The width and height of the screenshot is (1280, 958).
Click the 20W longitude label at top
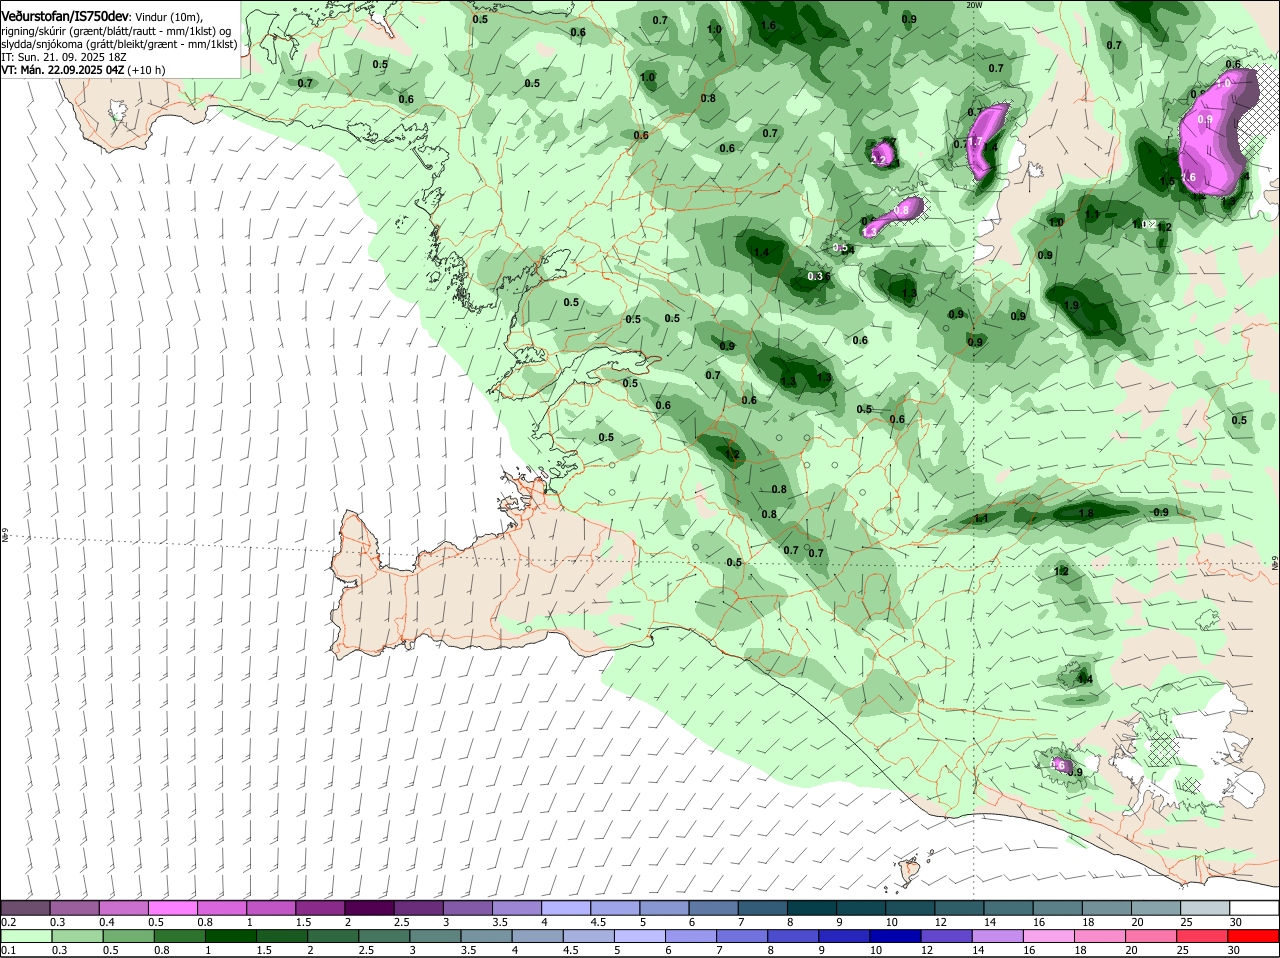pyautogui.click(x=975, y=5)
